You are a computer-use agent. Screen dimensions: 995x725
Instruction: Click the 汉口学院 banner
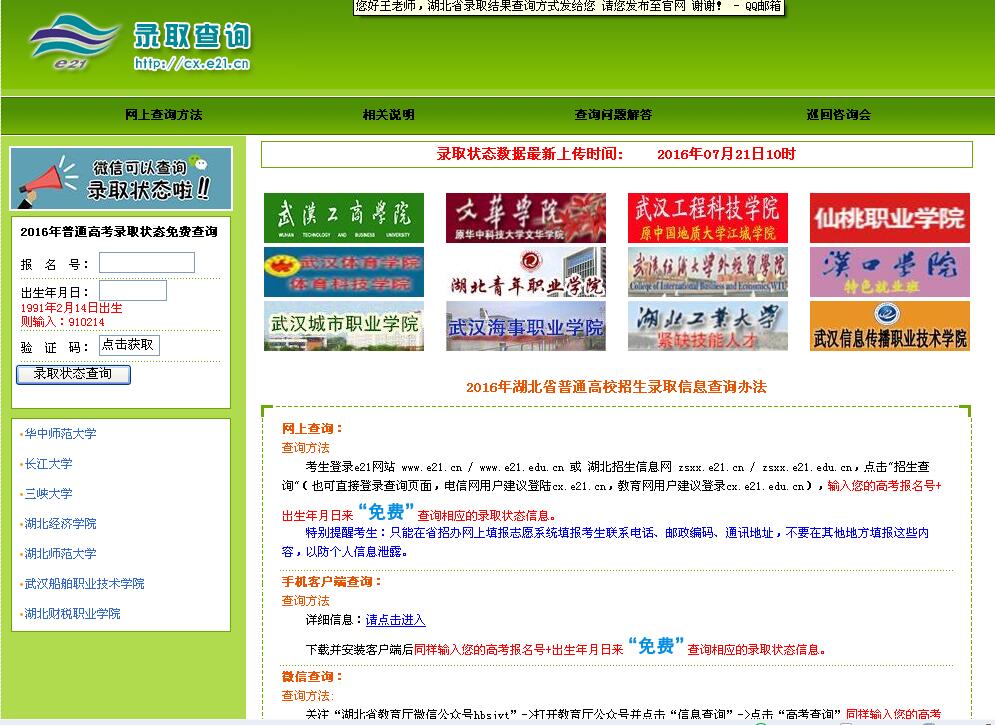(890, 272)
